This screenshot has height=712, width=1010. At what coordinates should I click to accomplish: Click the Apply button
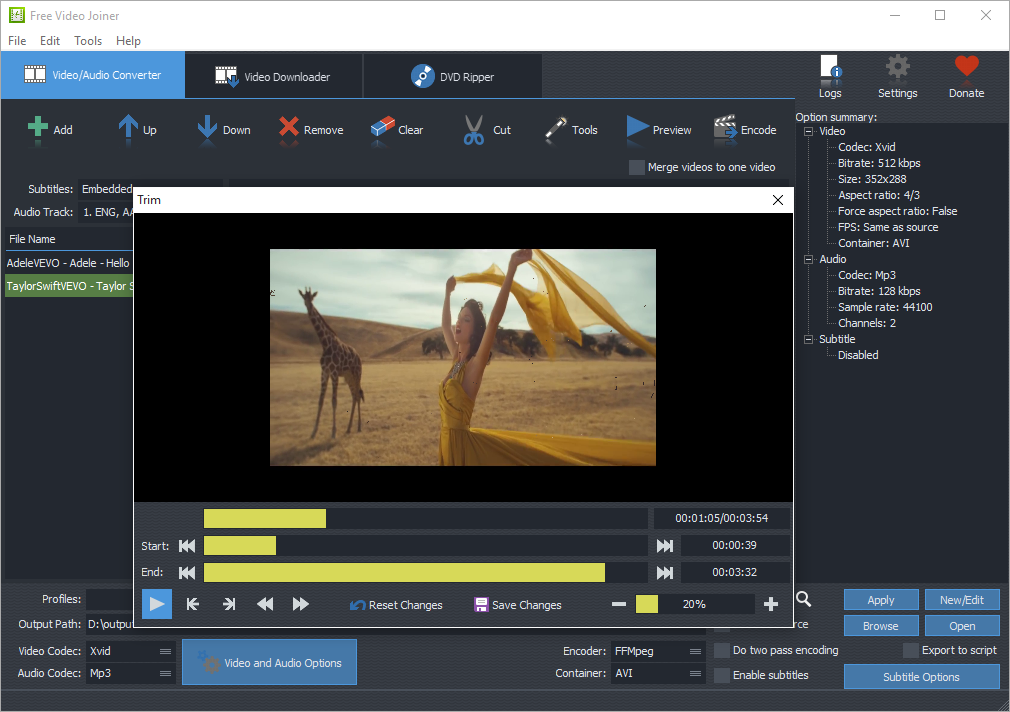pyautogui.click(x=881, y=600)
